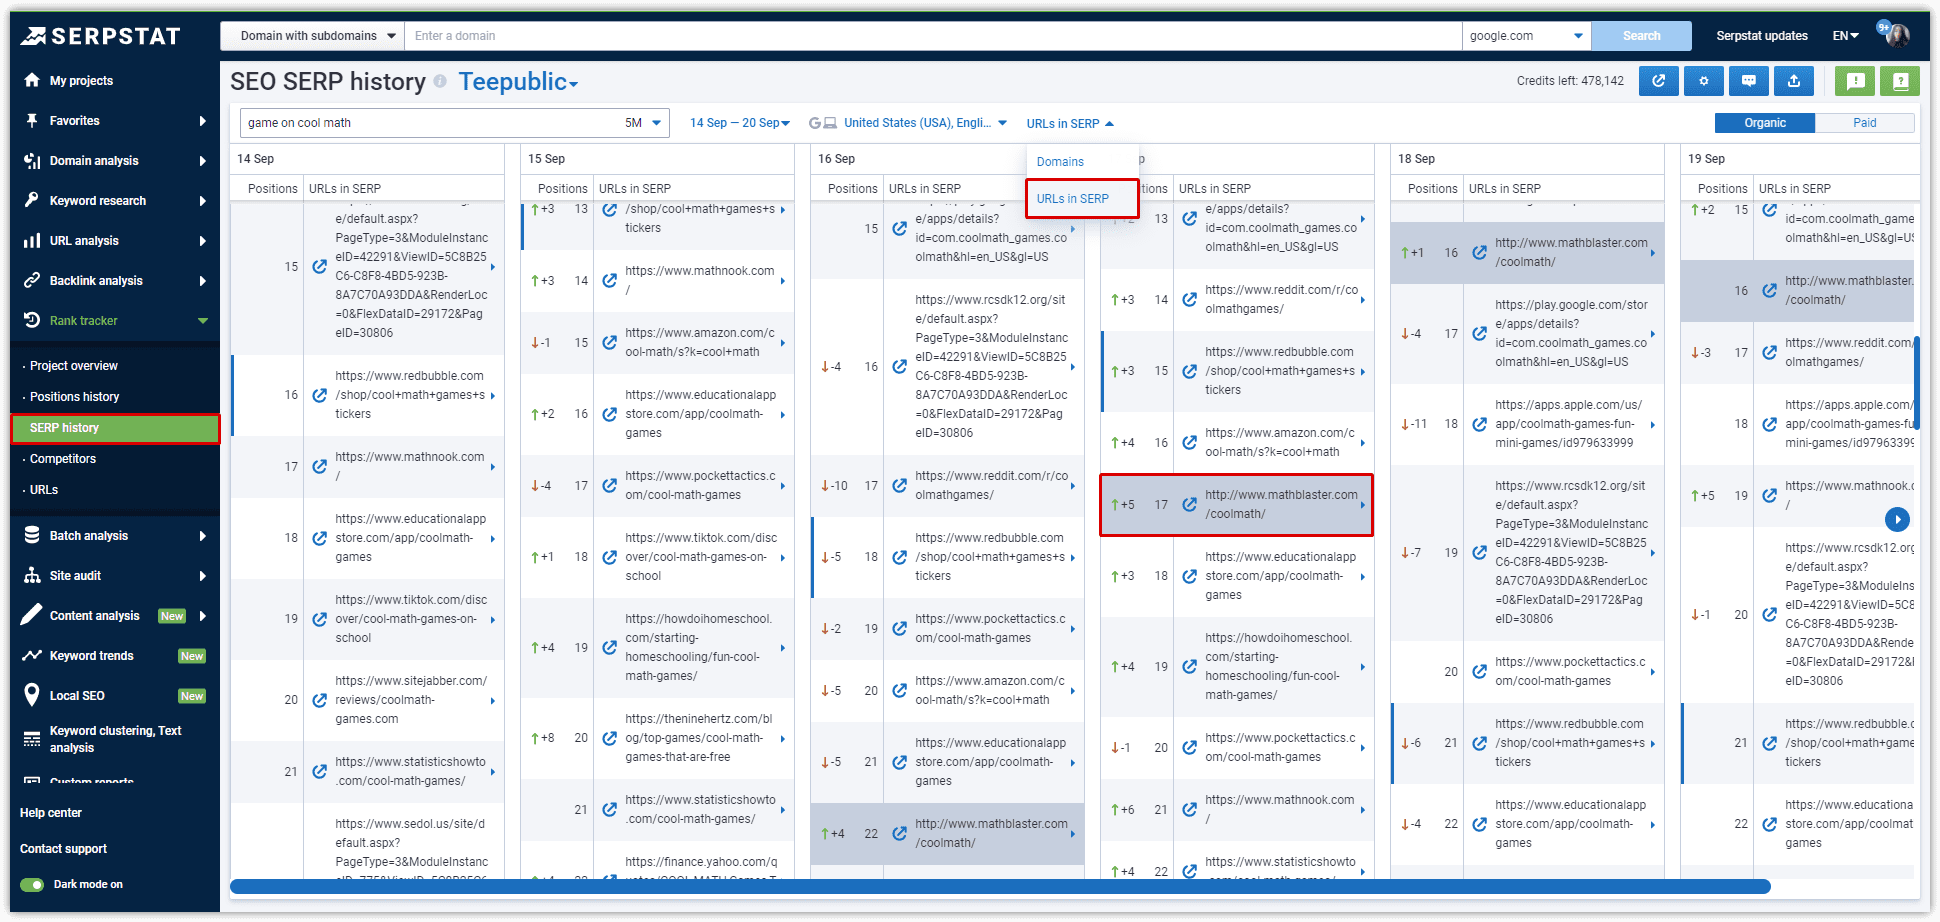Open Positions history in the sidebar
1940x922 pixels.
click(x=74, y=397)
